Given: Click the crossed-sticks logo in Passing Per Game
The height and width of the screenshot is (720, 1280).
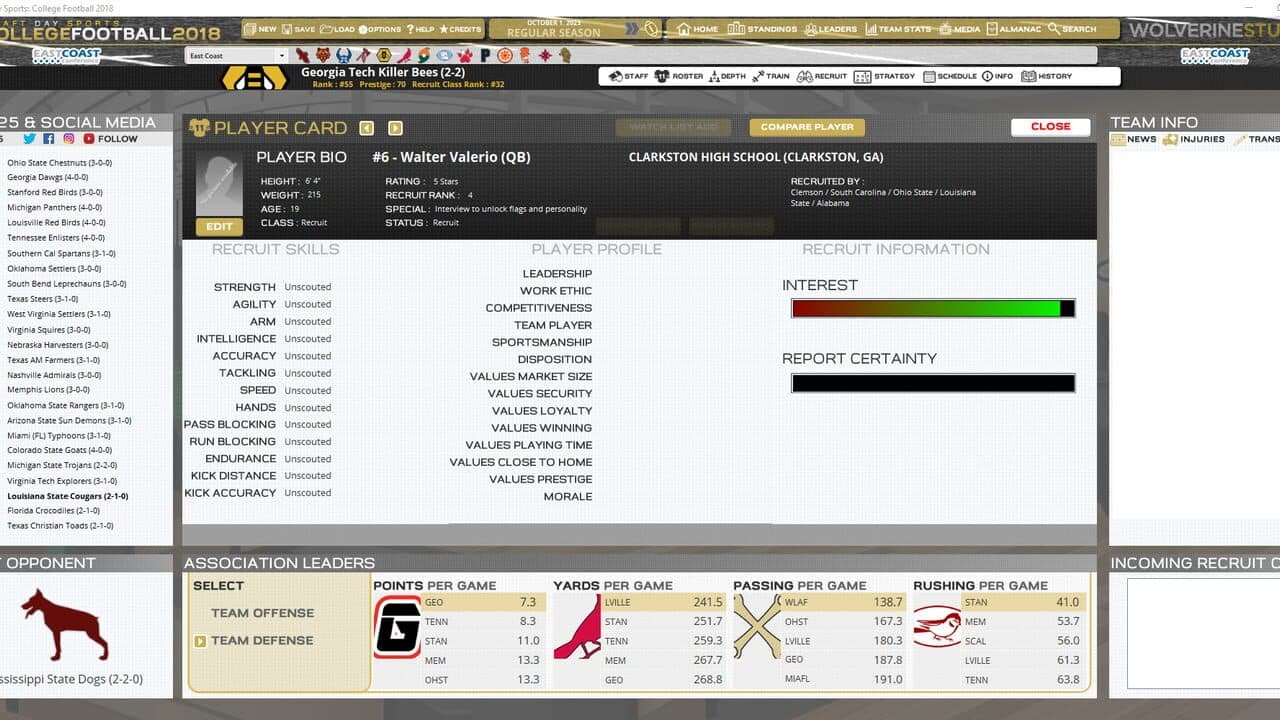Looking at the screenshot, I should point(757,627).
